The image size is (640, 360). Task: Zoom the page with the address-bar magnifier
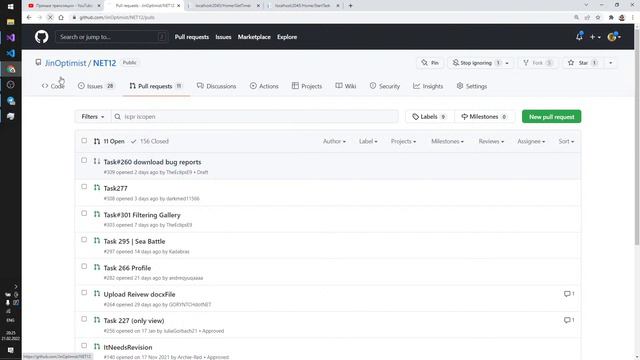tap(576, 18)
